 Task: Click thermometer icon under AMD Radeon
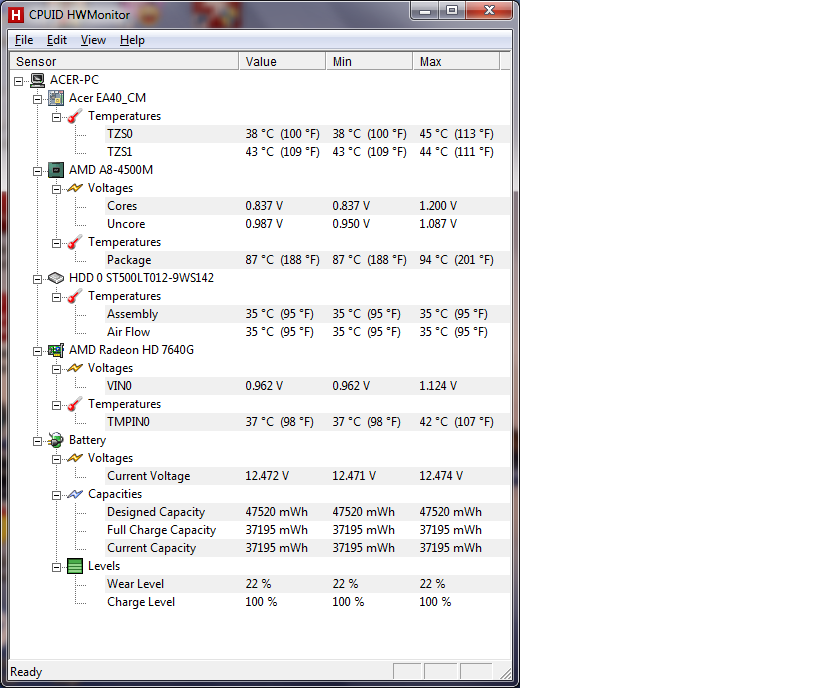(75, 404)
